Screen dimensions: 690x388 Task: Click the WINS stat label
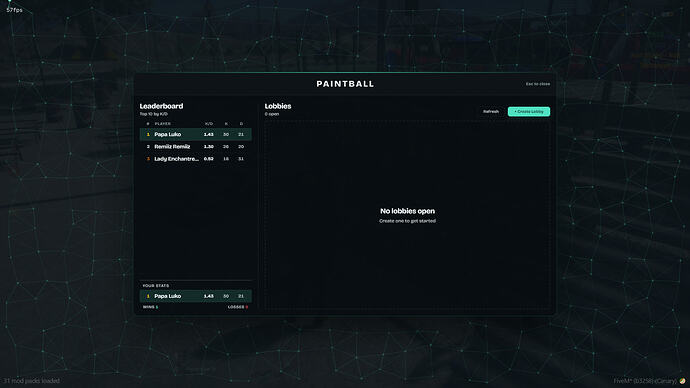pyautogui.click(x=148, y=307)
